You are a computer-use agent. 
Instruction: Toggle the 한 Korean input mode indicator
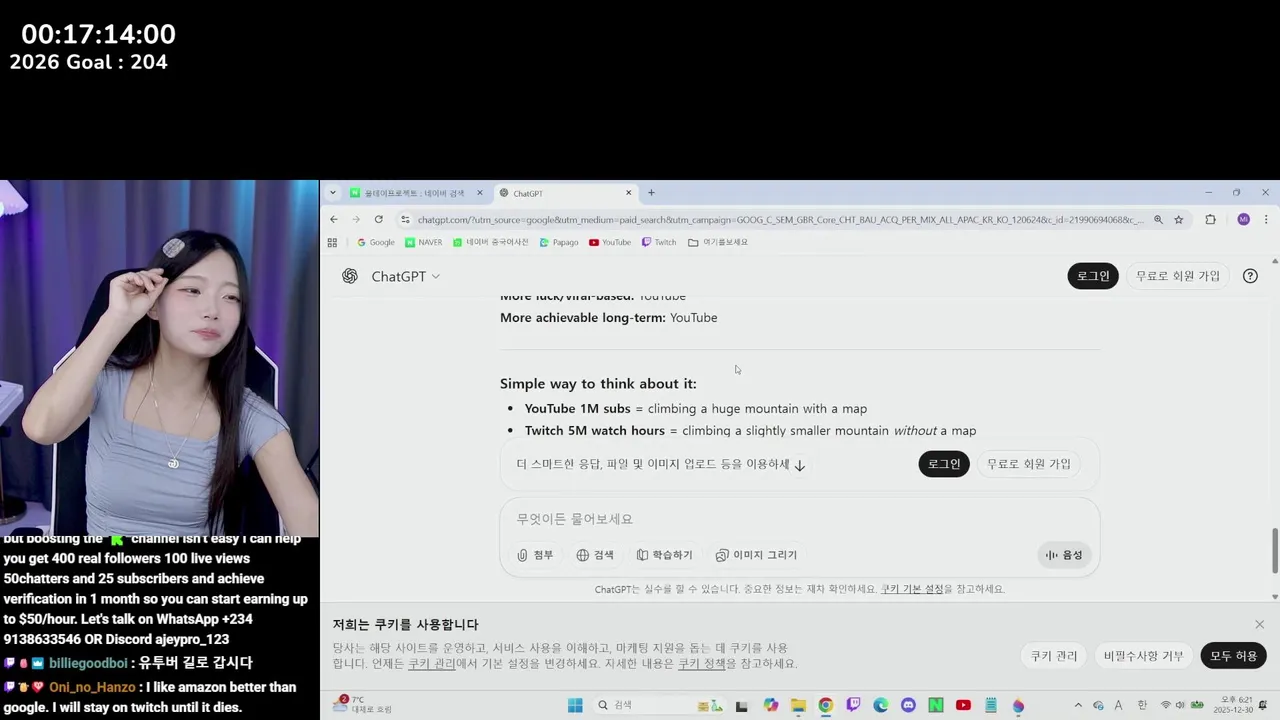point(1142,705)
